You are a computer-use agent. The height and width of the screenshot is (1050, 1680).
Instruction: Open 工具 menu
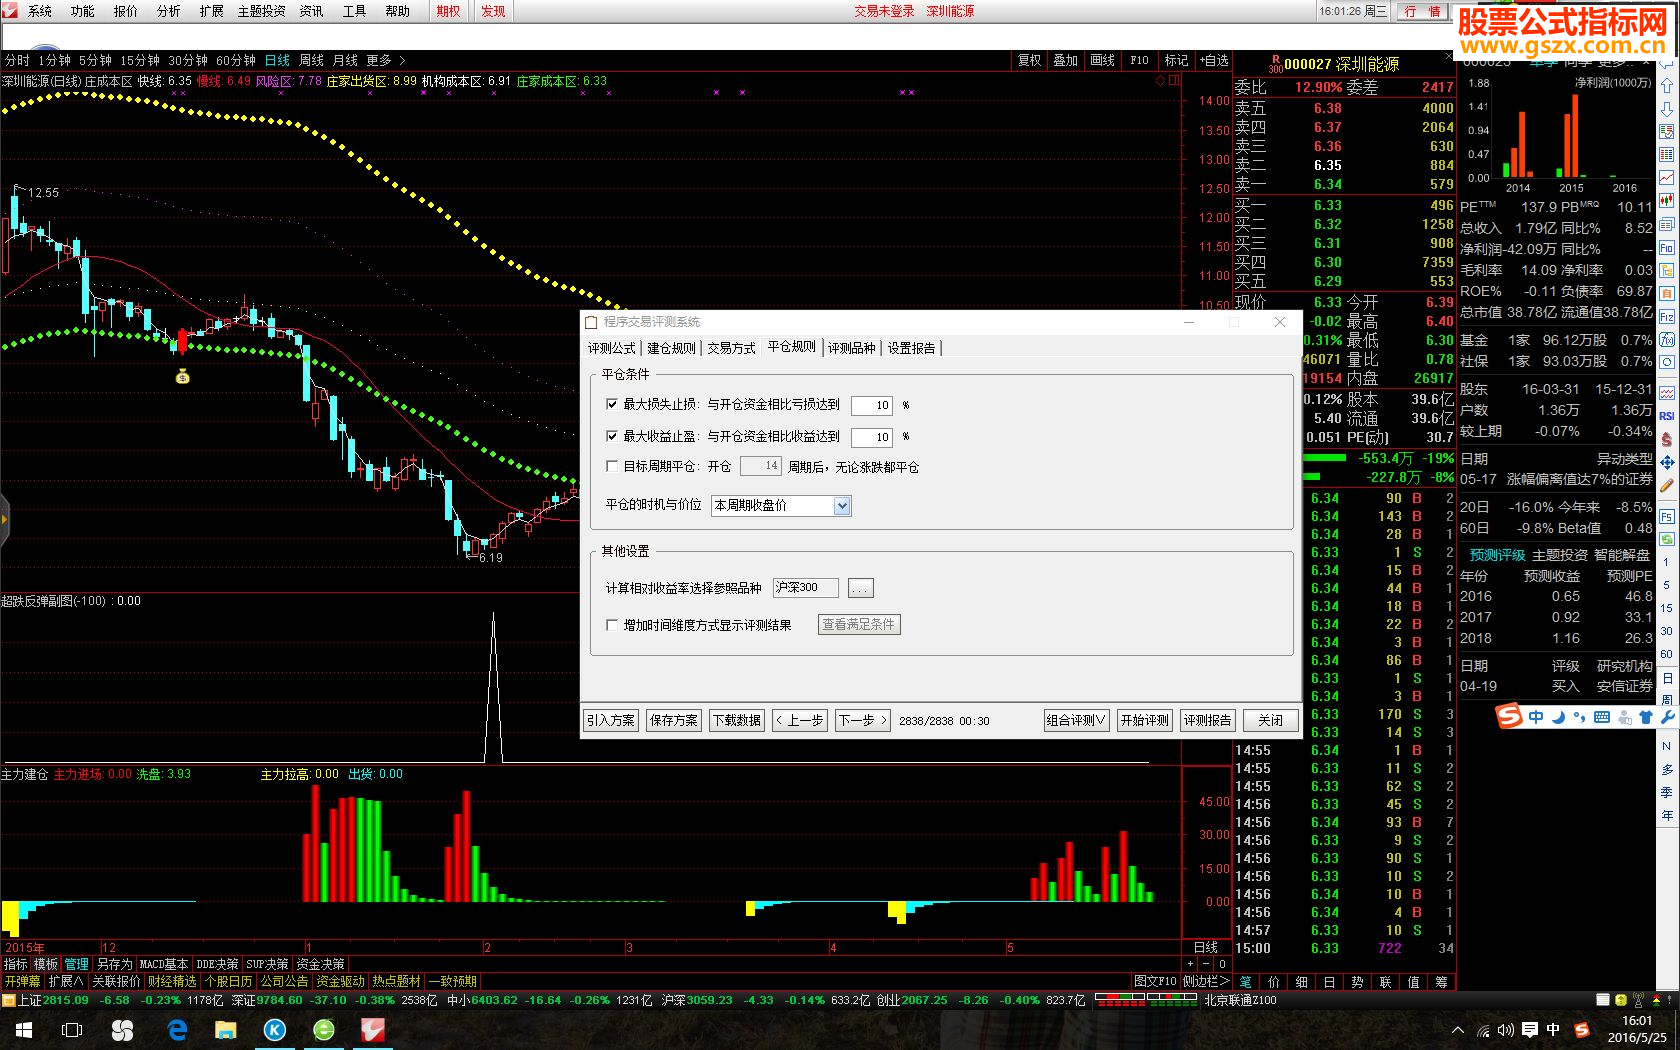tap(354, 11)
